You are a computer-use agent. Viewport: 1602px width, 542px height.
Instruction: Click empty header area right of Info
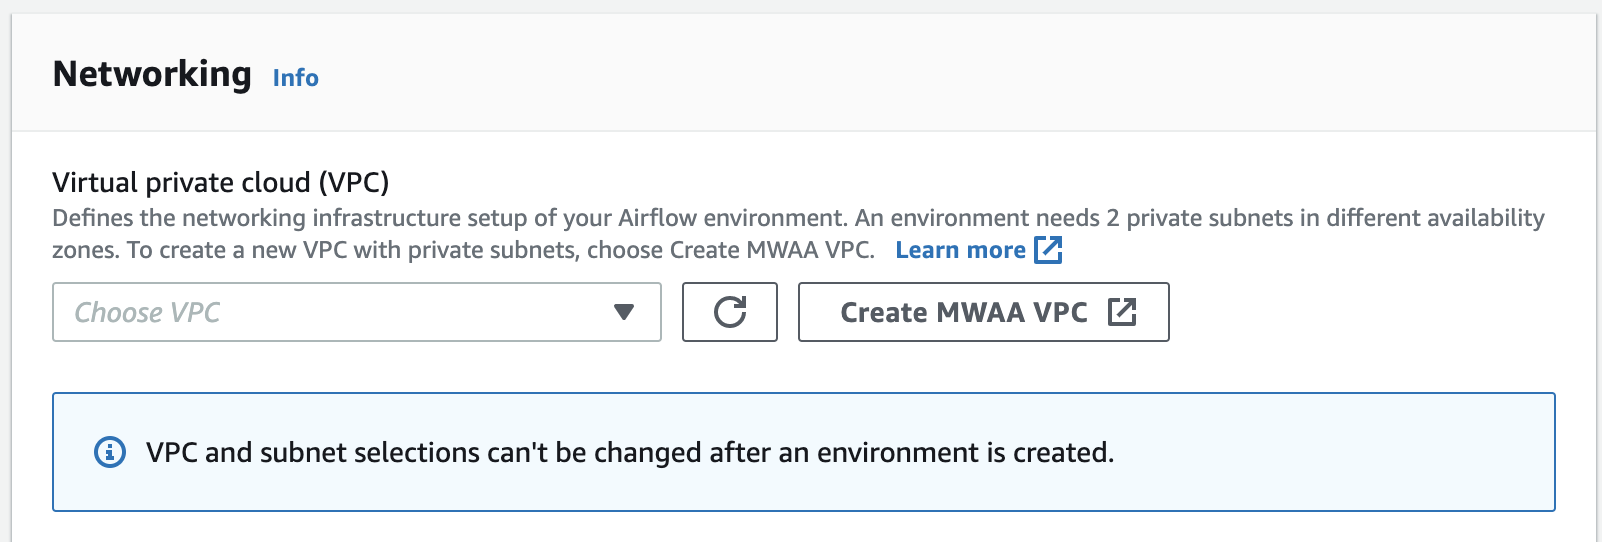tap(900, 74)
